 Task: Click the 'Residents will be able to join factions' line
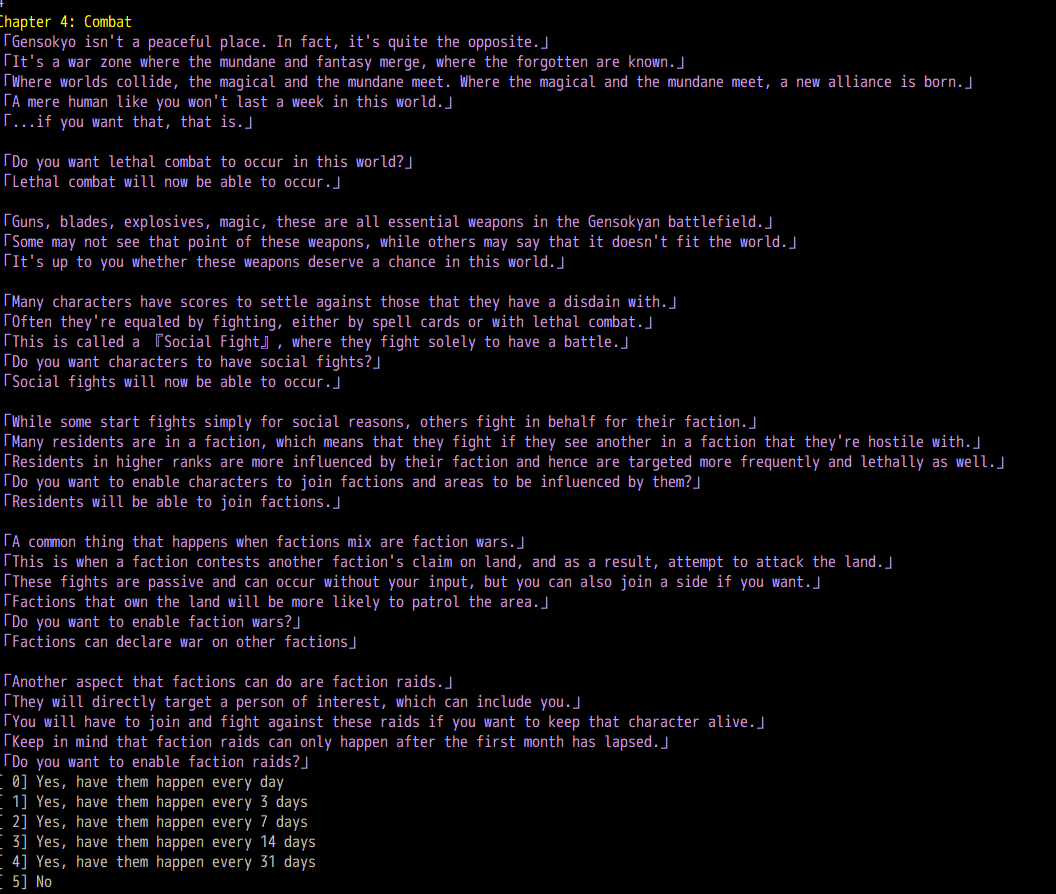click(165, 502)
